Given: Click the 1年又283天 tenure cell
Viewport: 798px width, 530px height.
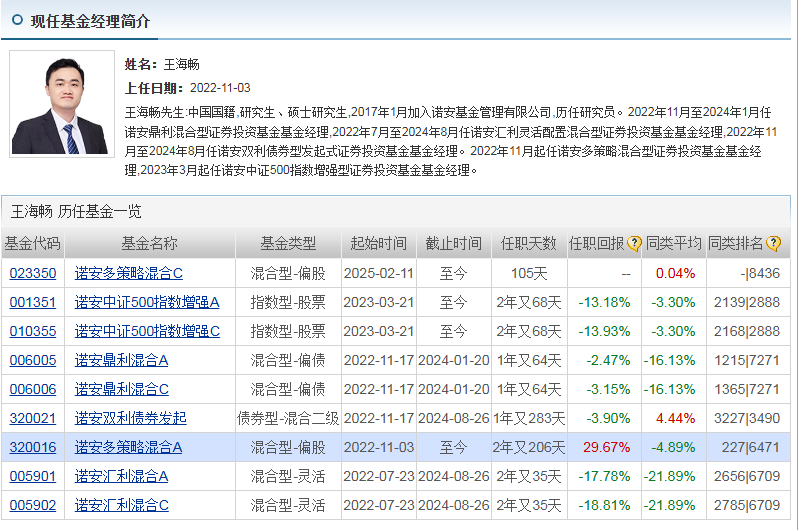Looking at the screenshot, I should 529,419.
